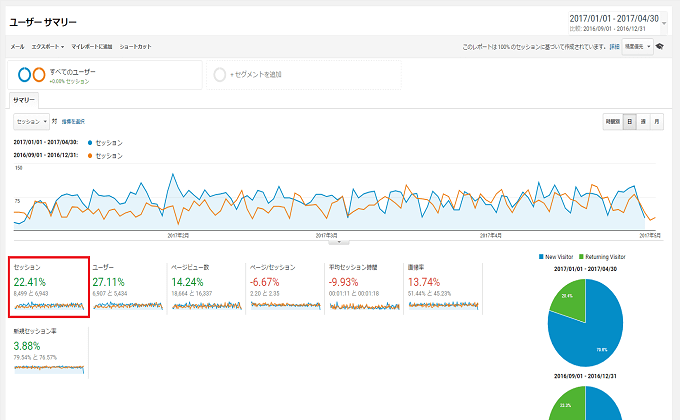Click the date range 2017/01/01 - 2017/04/30
The width and height of the screenshot is (680, 420).
point(614,19)
